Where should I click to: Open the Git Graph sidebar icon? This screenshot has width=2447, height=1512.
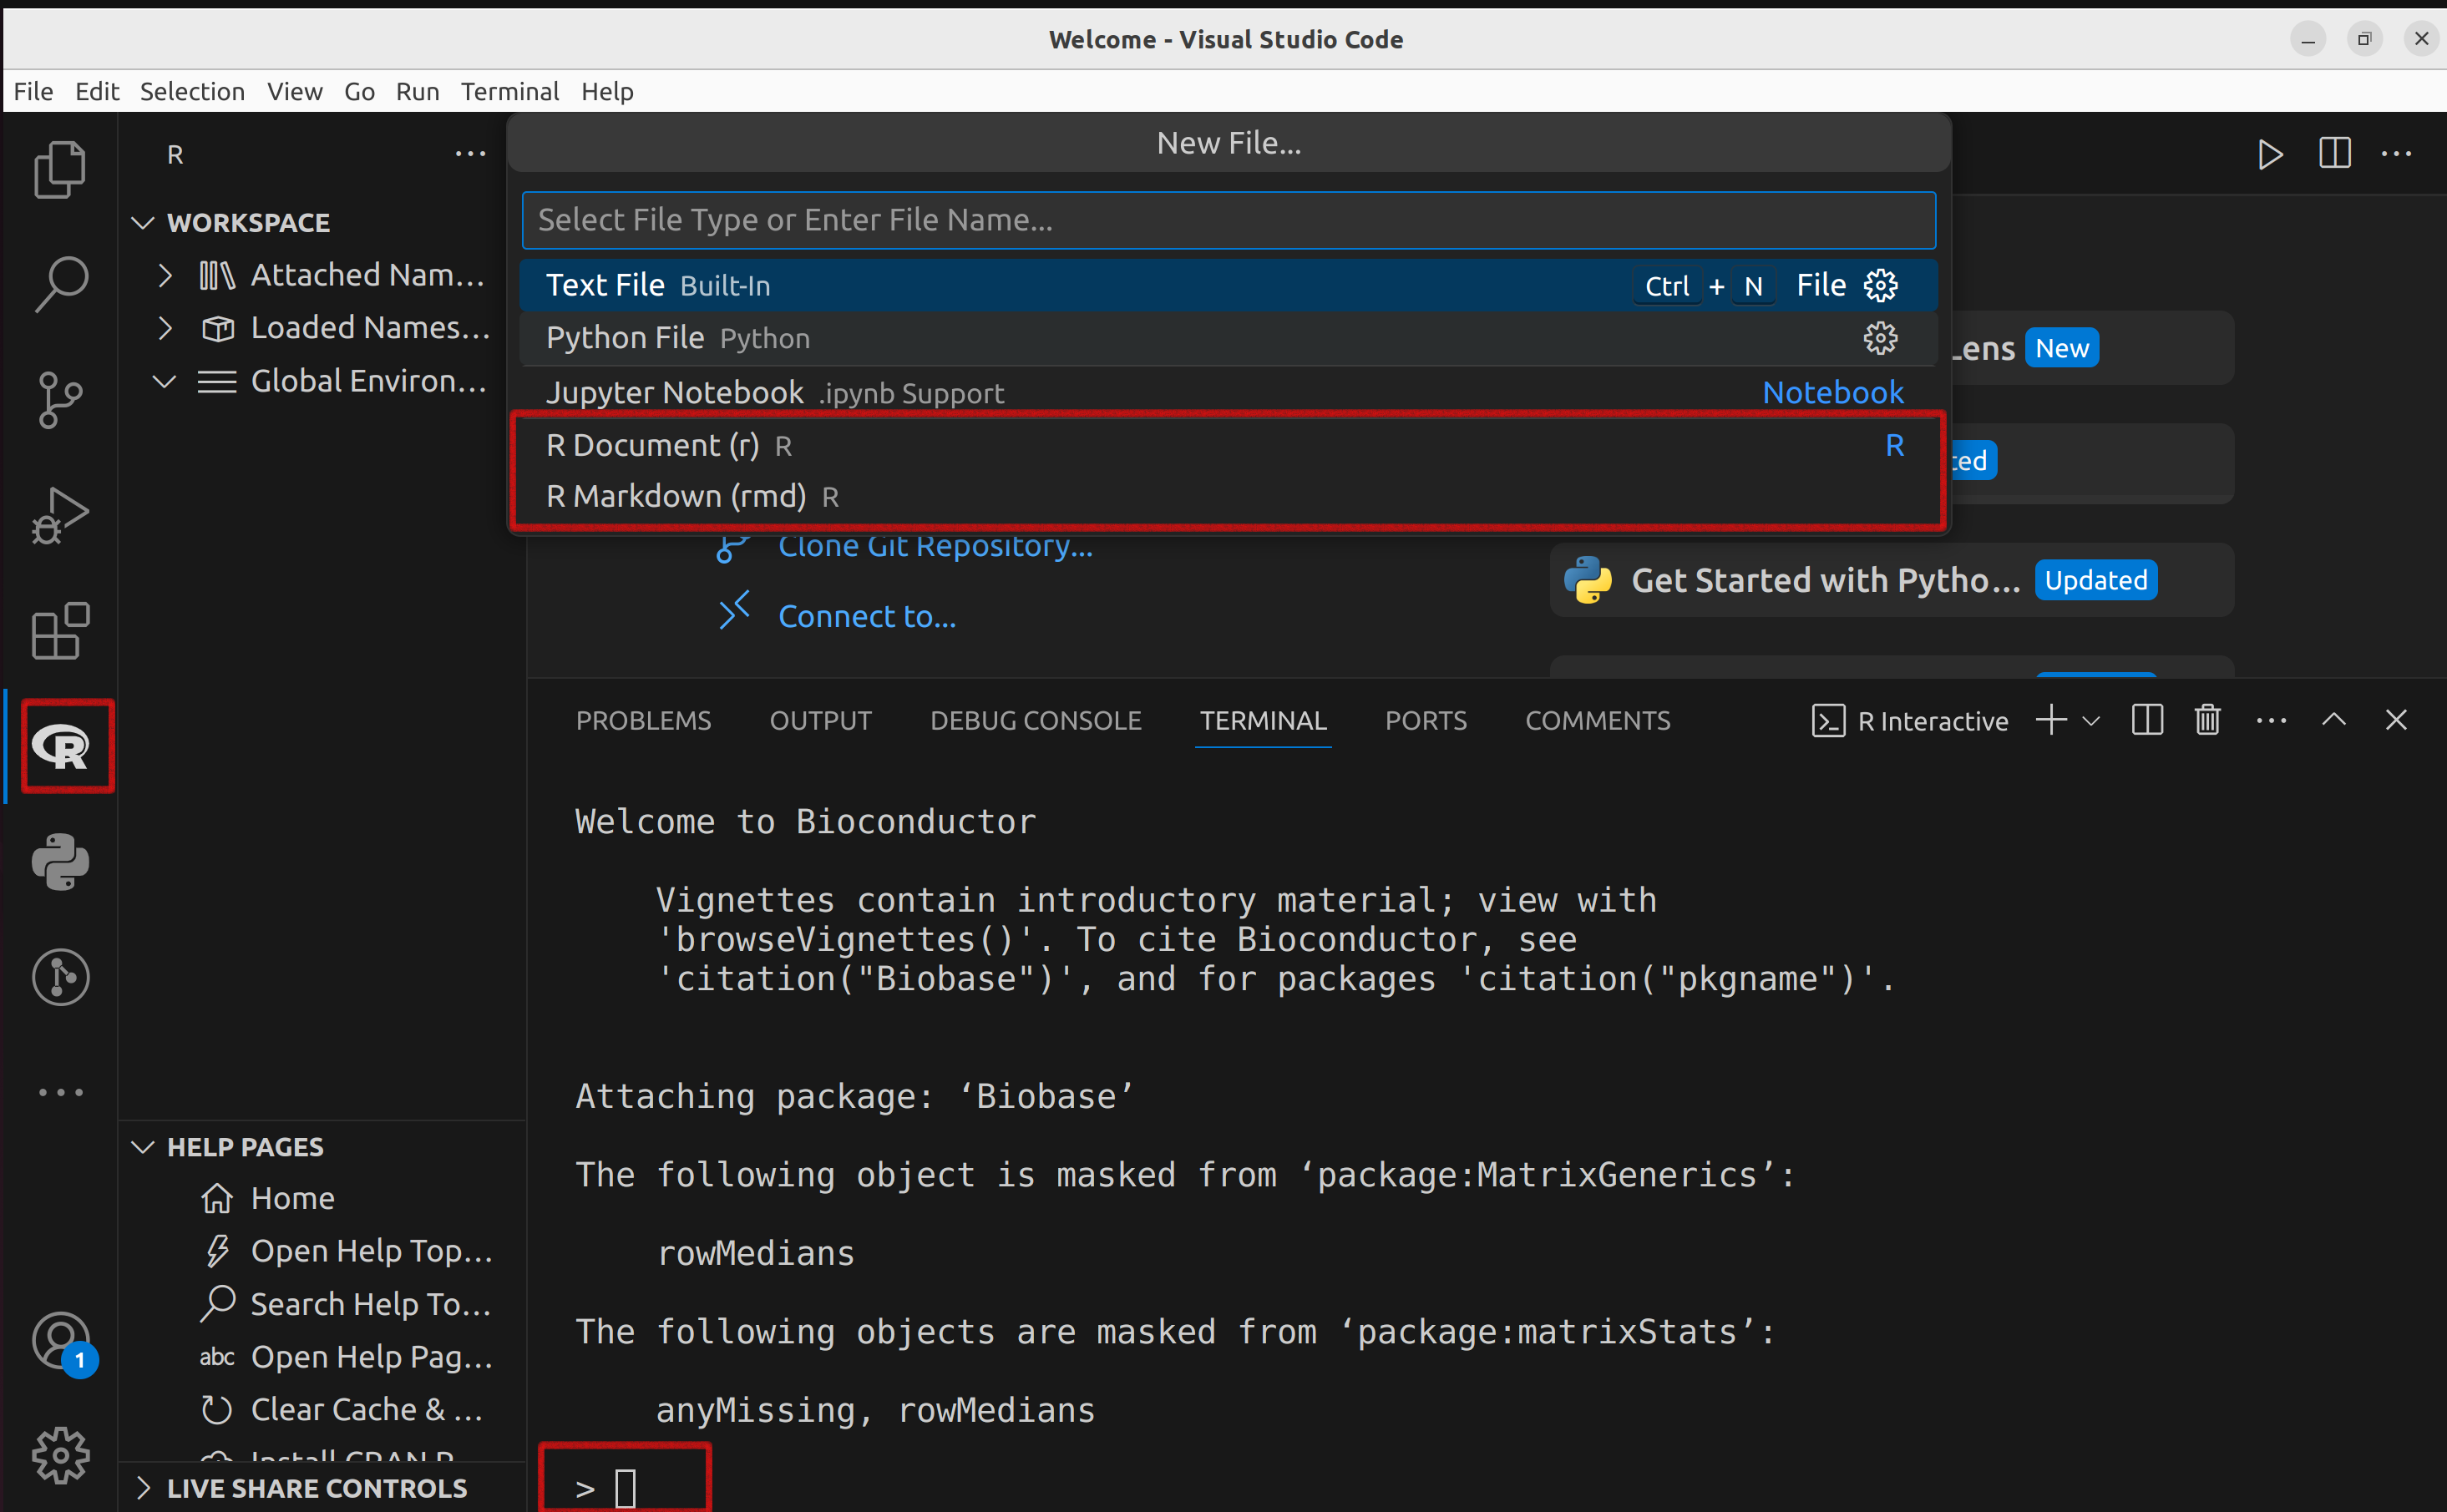click(x=60, y=977)
